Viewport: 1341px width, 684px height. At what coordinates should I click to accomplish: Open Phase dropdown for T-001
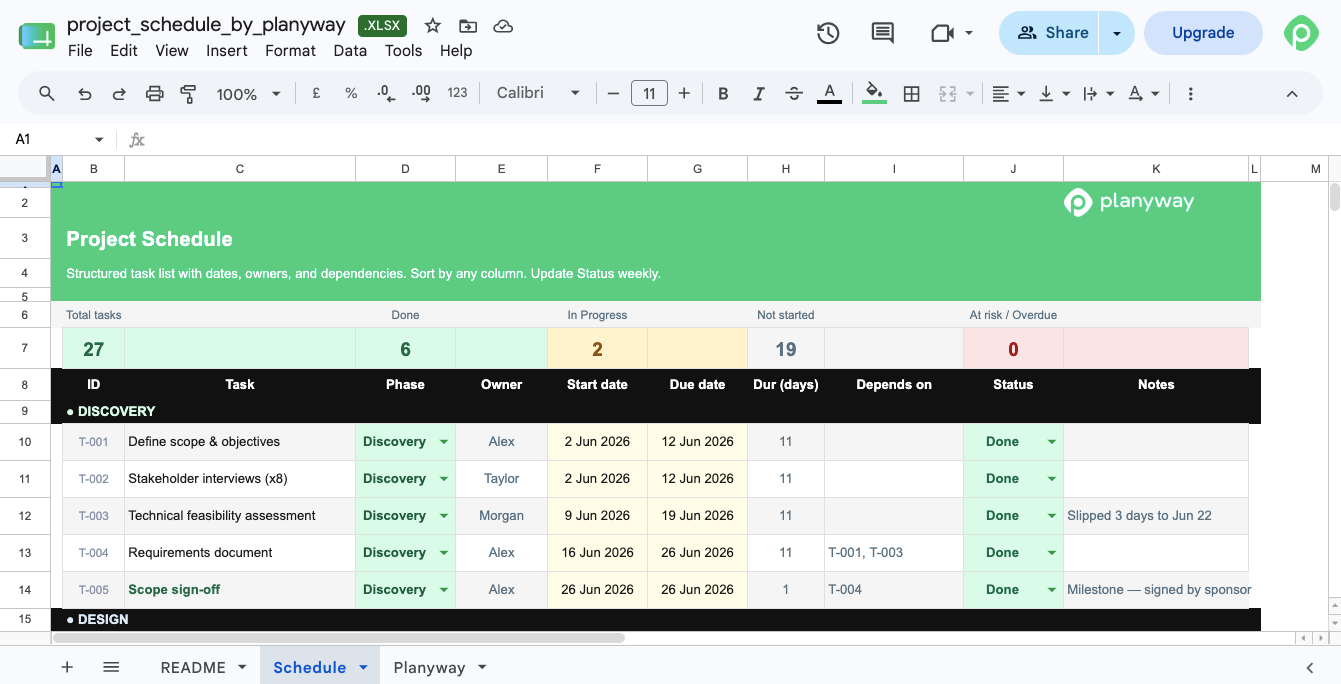click(444, 442)
